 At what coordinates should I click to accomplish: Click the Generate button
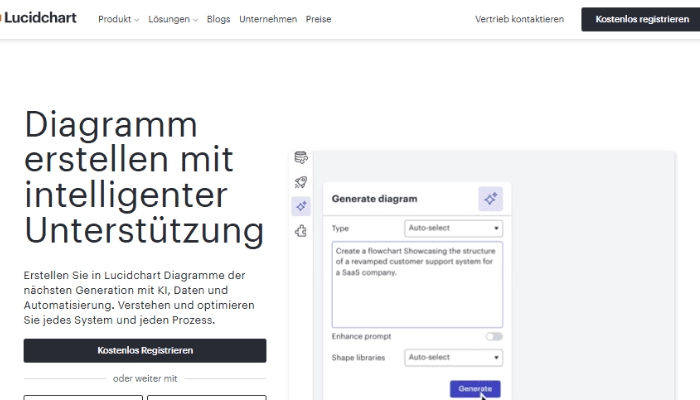[x=475, y=389]
